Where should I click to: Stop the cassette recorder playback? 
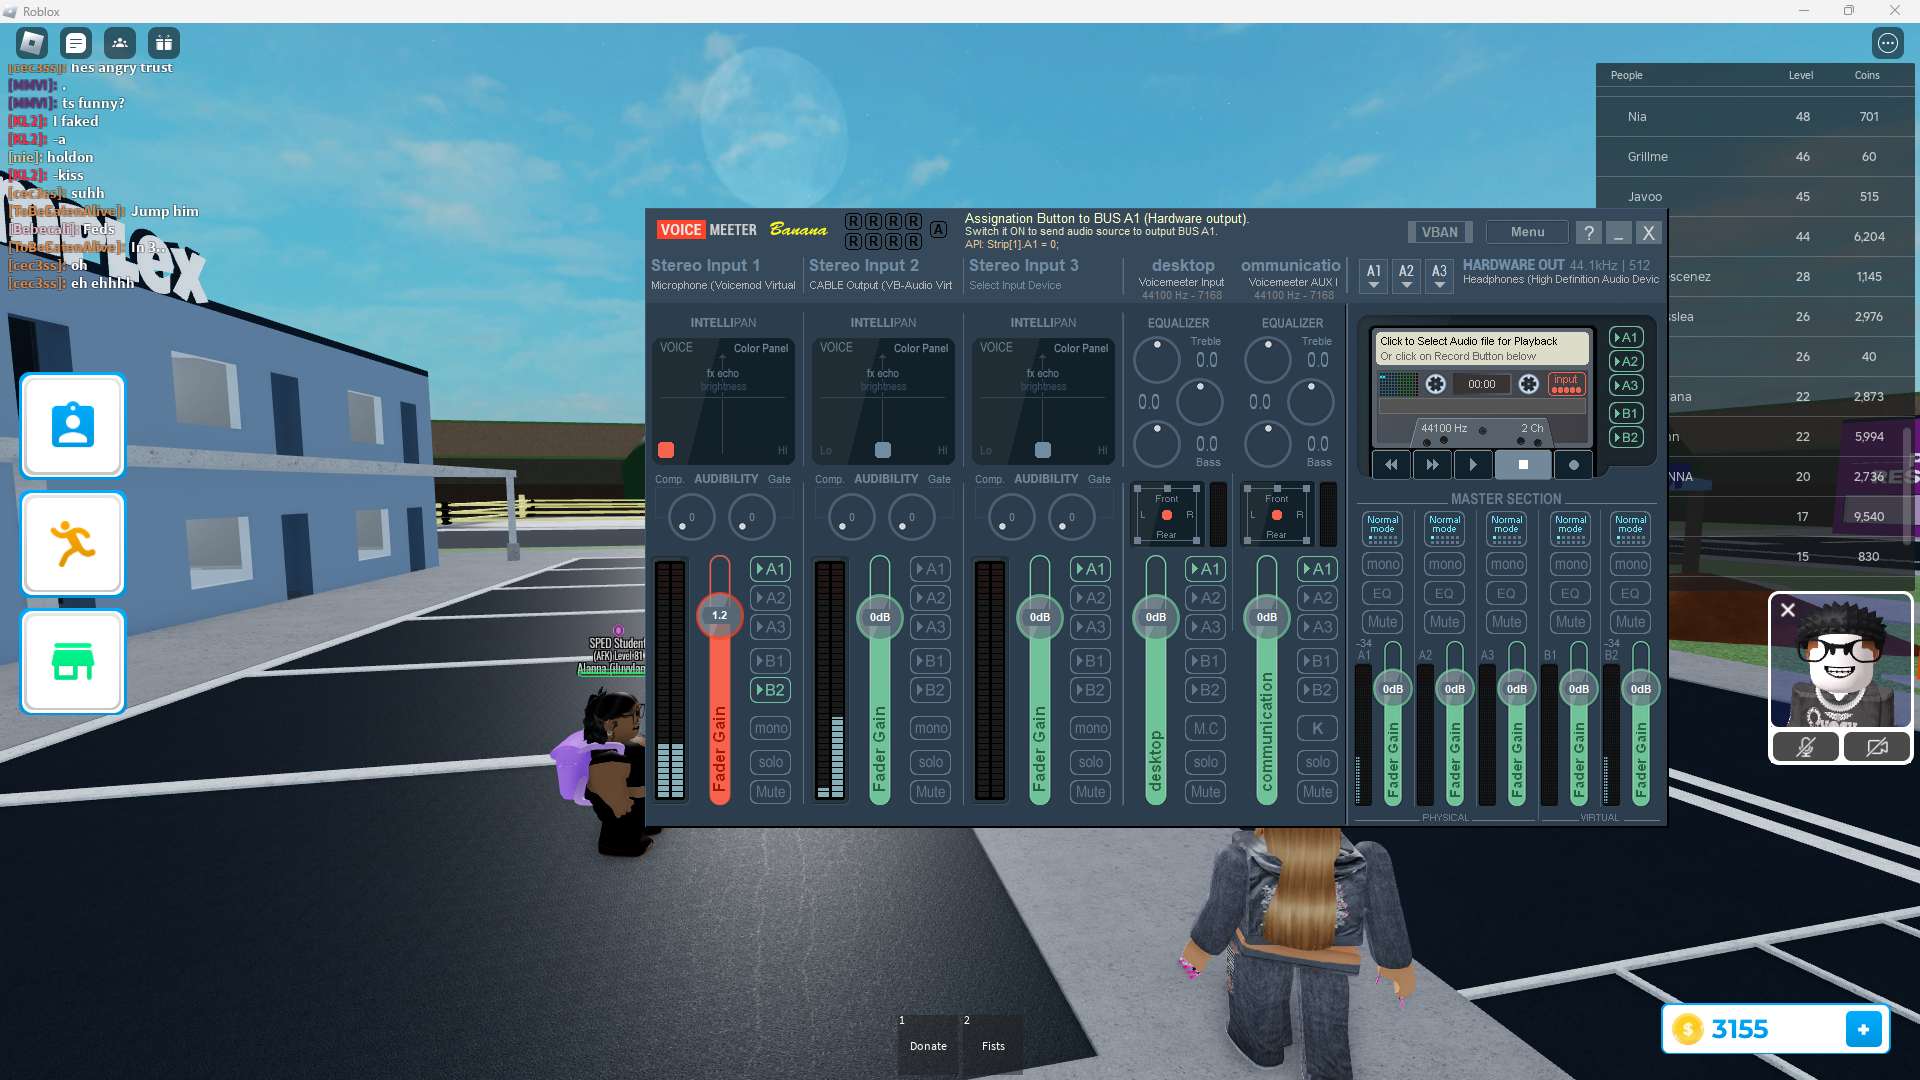1523,465
